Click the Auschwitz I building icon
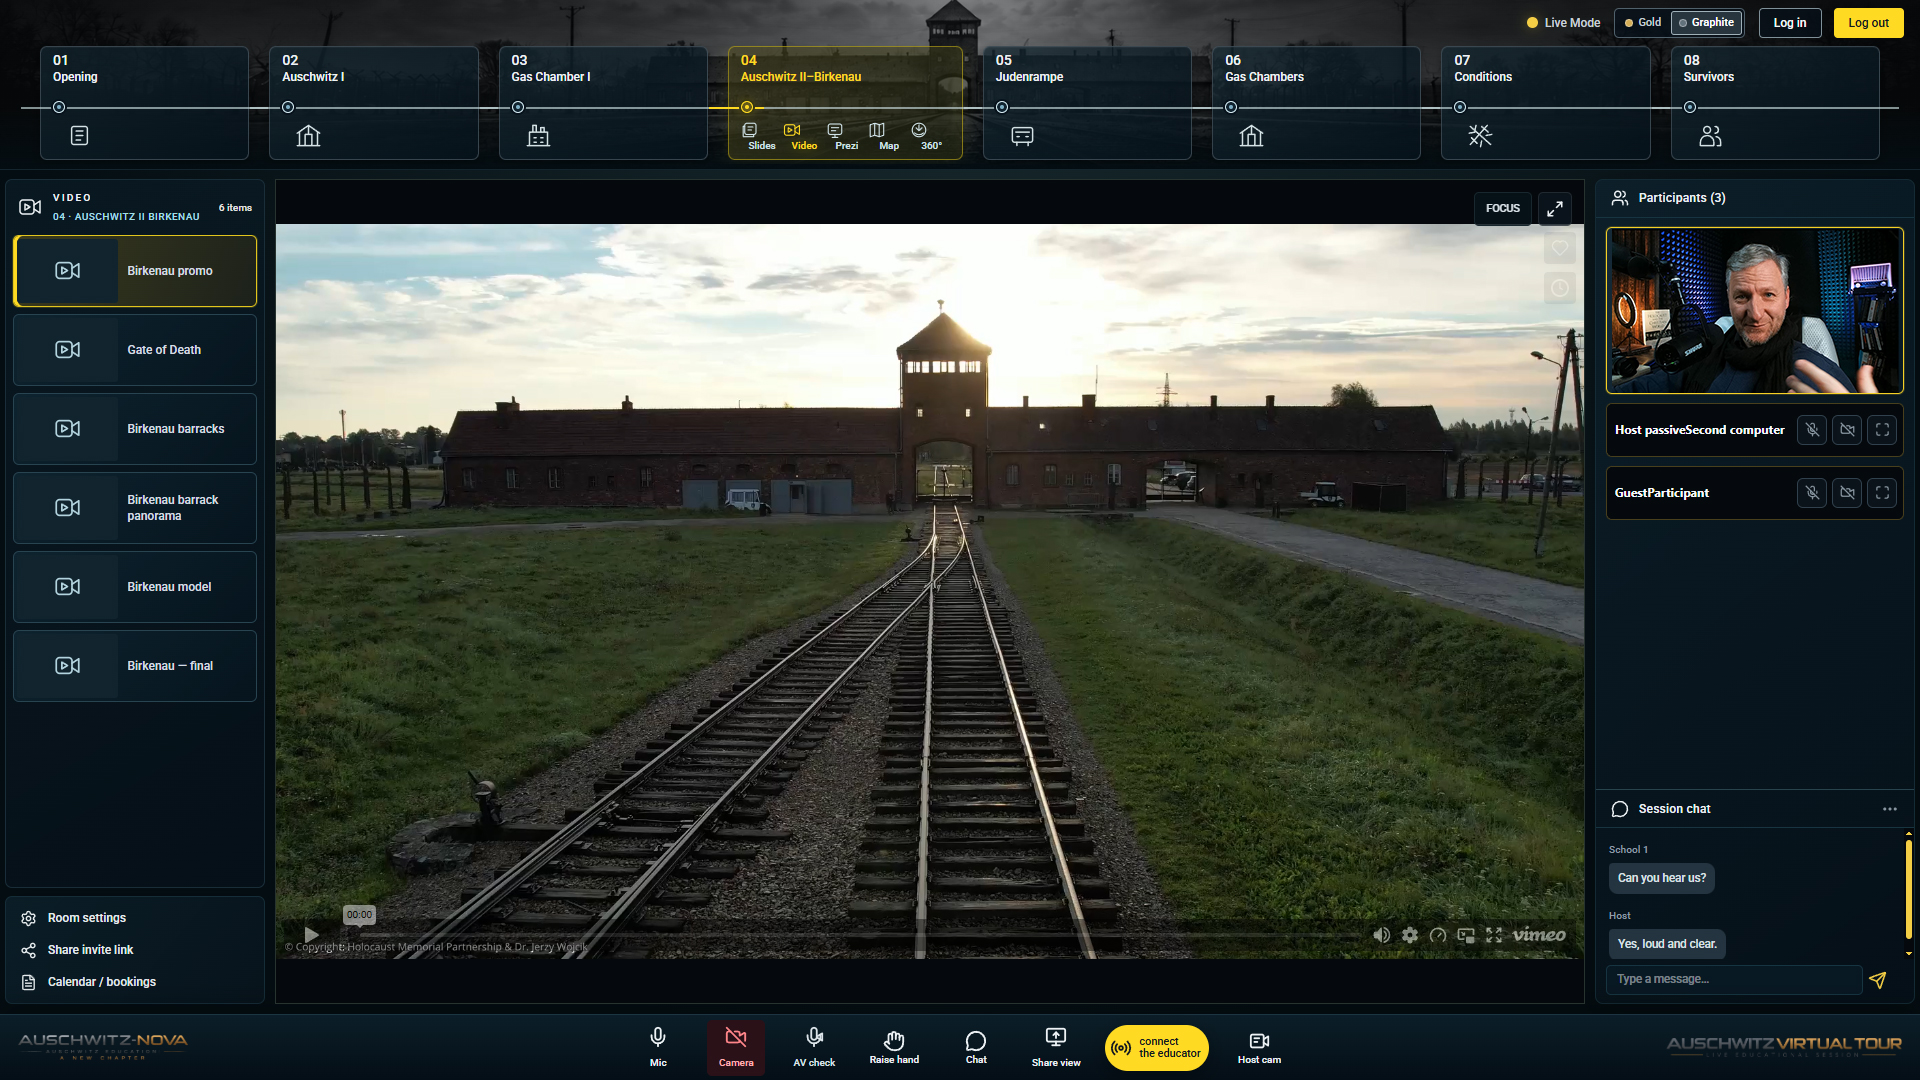1920x1080 pixels. 308,136
